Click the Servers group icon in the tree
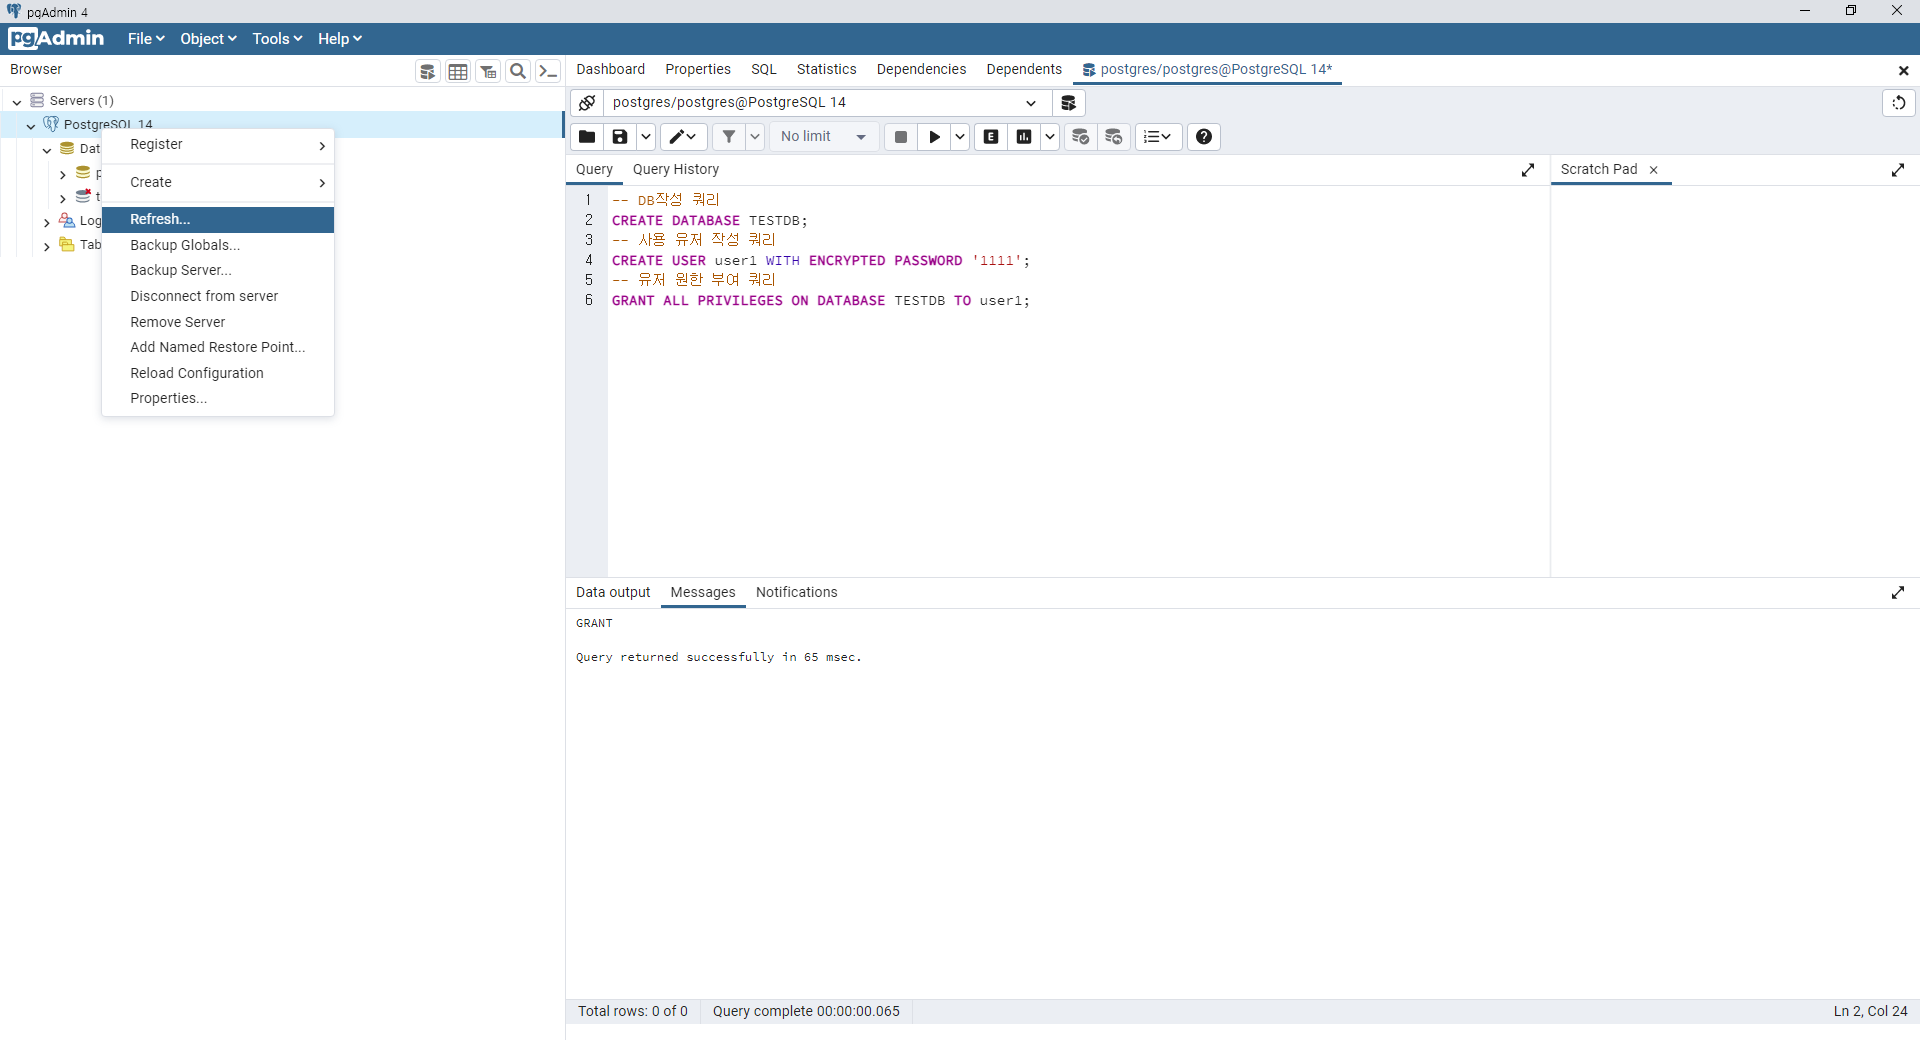 (37, 100)
